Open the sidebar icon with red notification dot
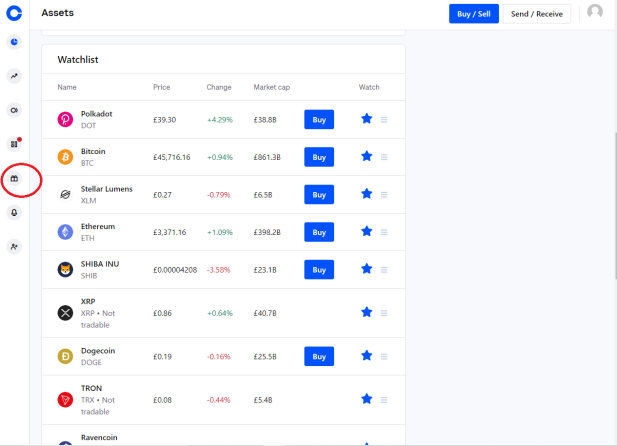 click(x=14, y=144)
